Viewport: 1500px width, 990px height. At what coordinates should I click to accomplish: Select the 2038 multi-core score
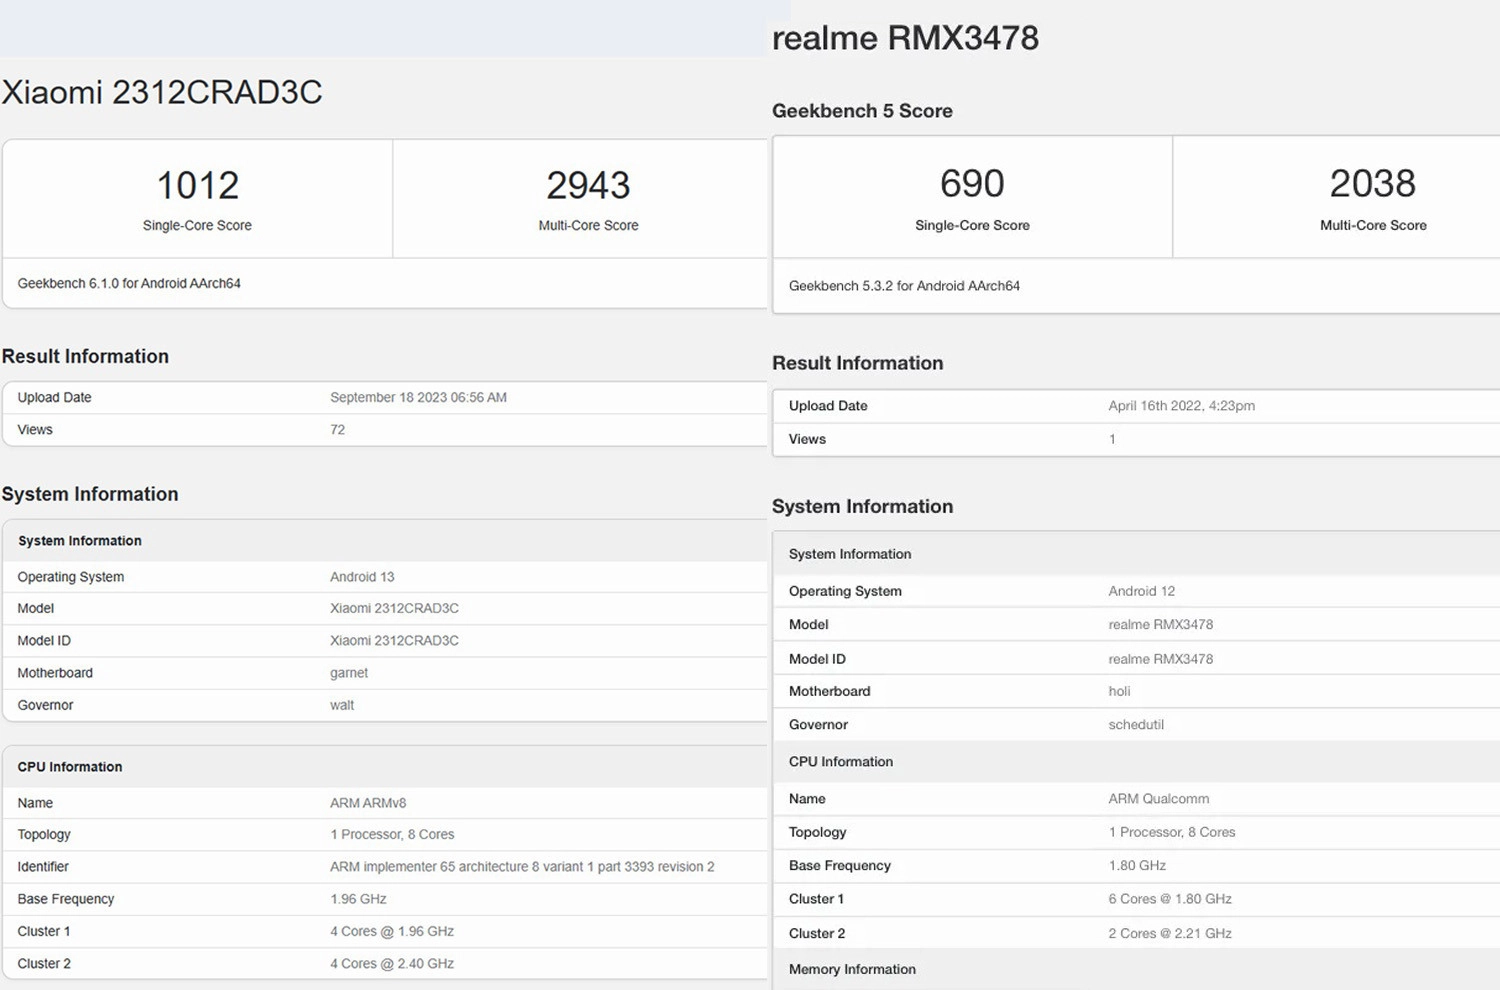pyautogui.click(x=1373, y=183)
